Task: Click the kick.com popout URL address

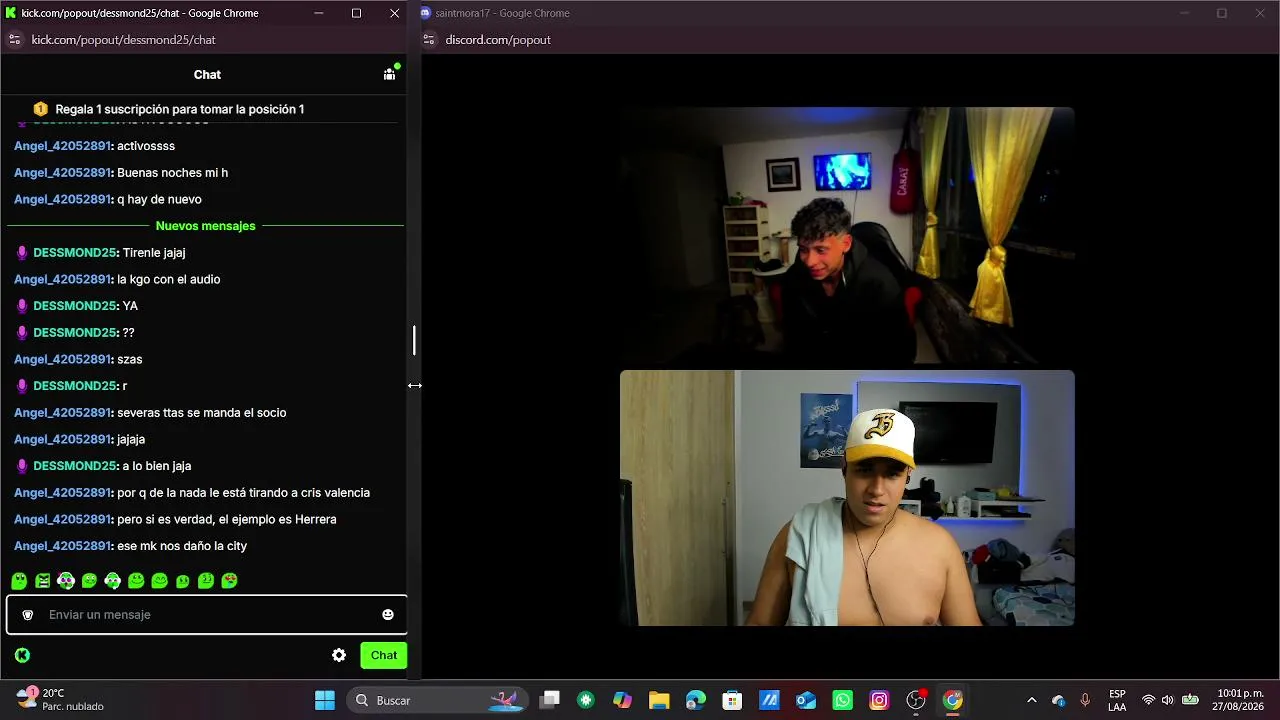Action: click(123, 40)
